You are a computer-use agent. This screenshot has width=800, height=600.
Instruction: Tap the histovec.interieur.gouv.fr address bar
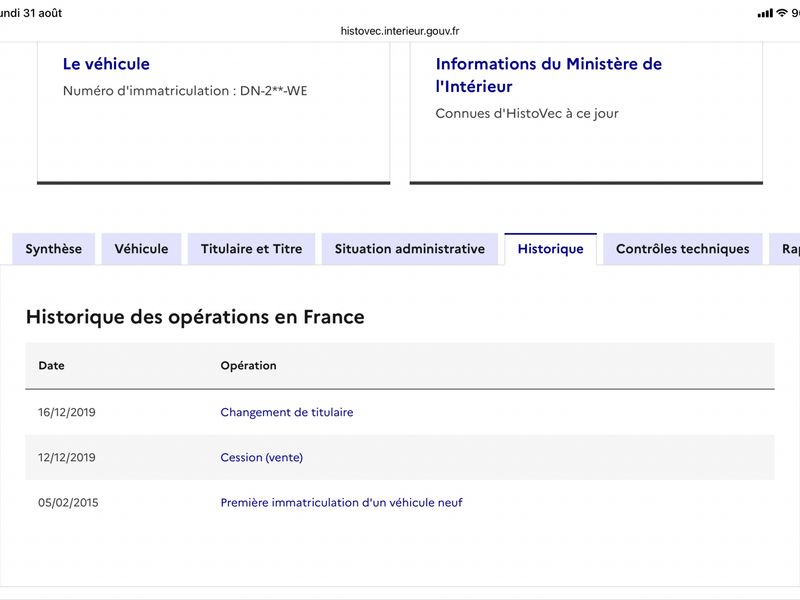(x=400, y=31)
